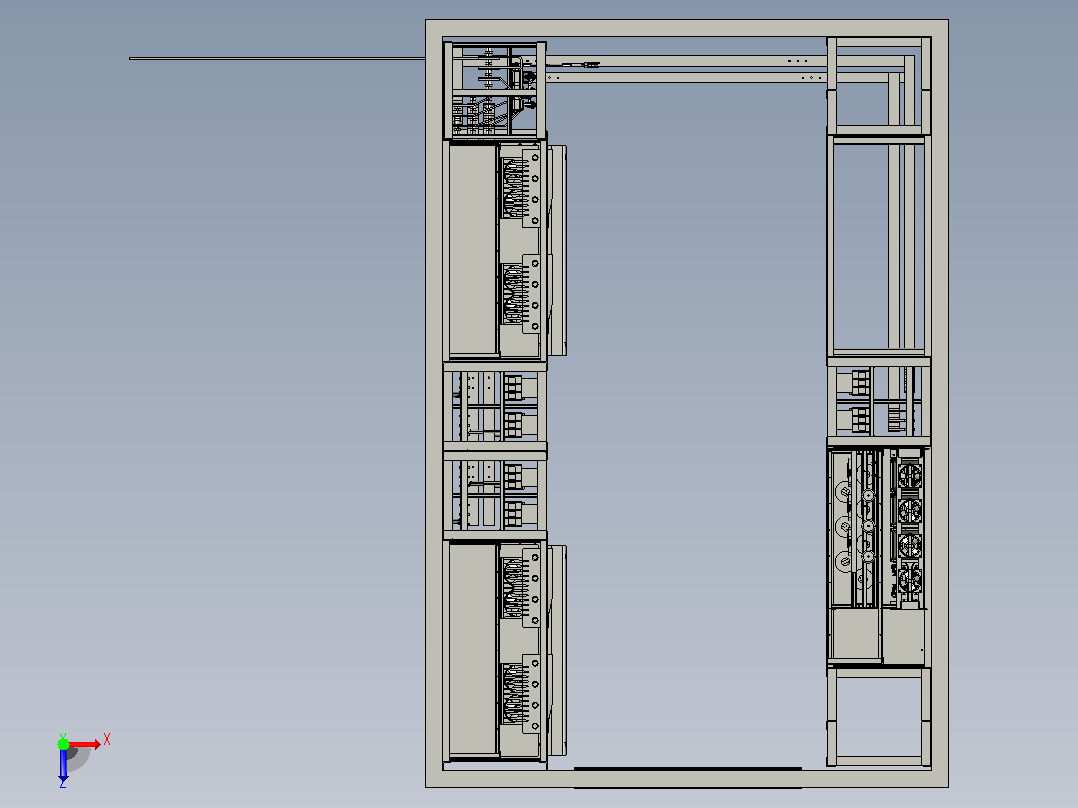Click the blue Z axis arrow of the orientation triad
Viewport: 1078px width, 808px height.
click(63, 767)
